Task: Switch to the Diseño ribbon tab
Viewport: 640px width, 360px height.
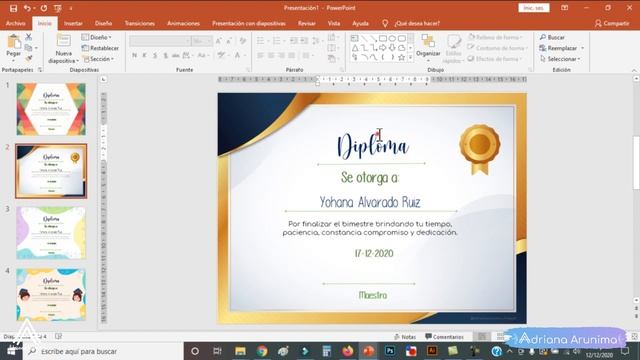Action: (103, 23)
